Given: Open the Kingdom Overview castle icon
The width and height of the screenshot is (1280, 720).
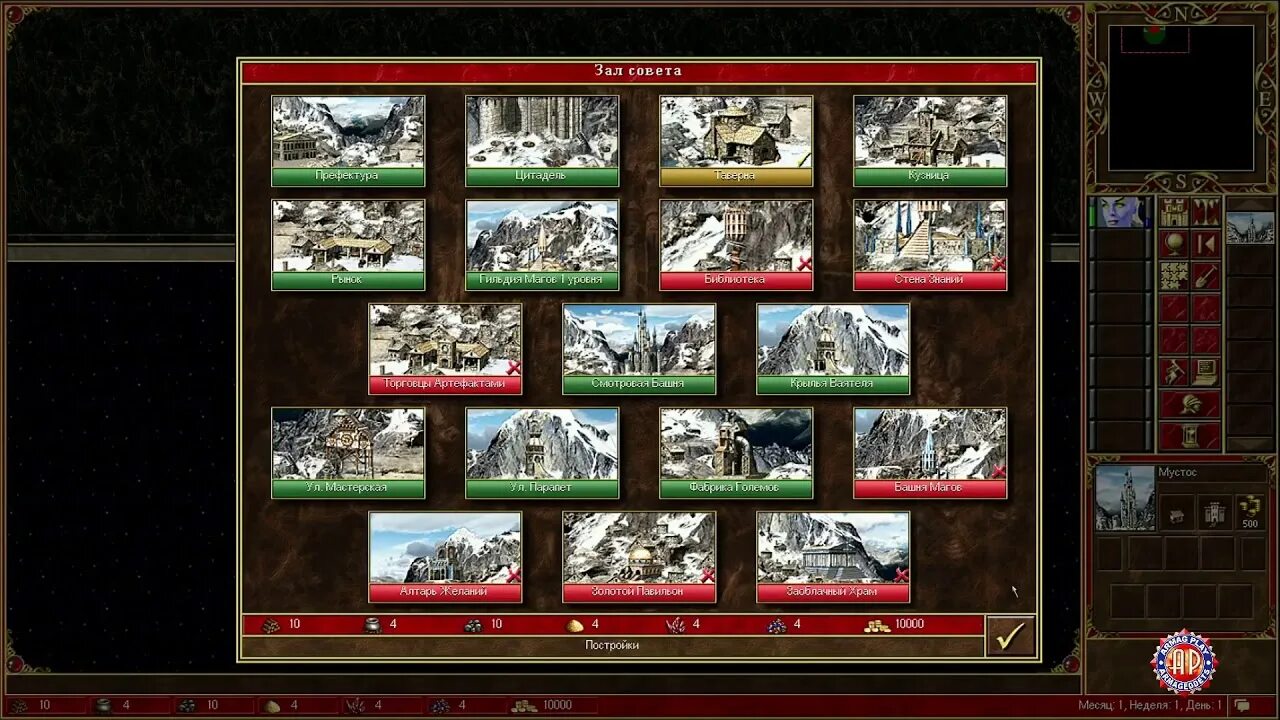Looking at the screenshot, I should pos(1174,212).
